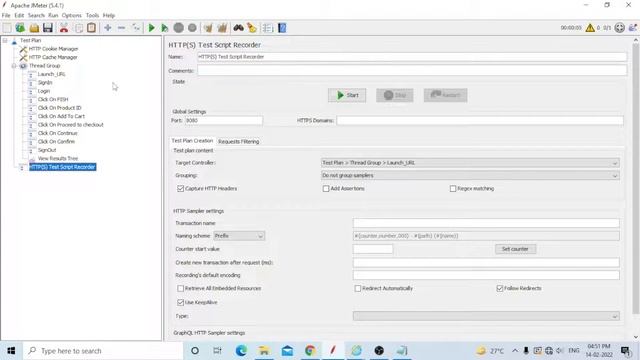Toggle the Use KeepAlive checkbox

click(180, 302)
